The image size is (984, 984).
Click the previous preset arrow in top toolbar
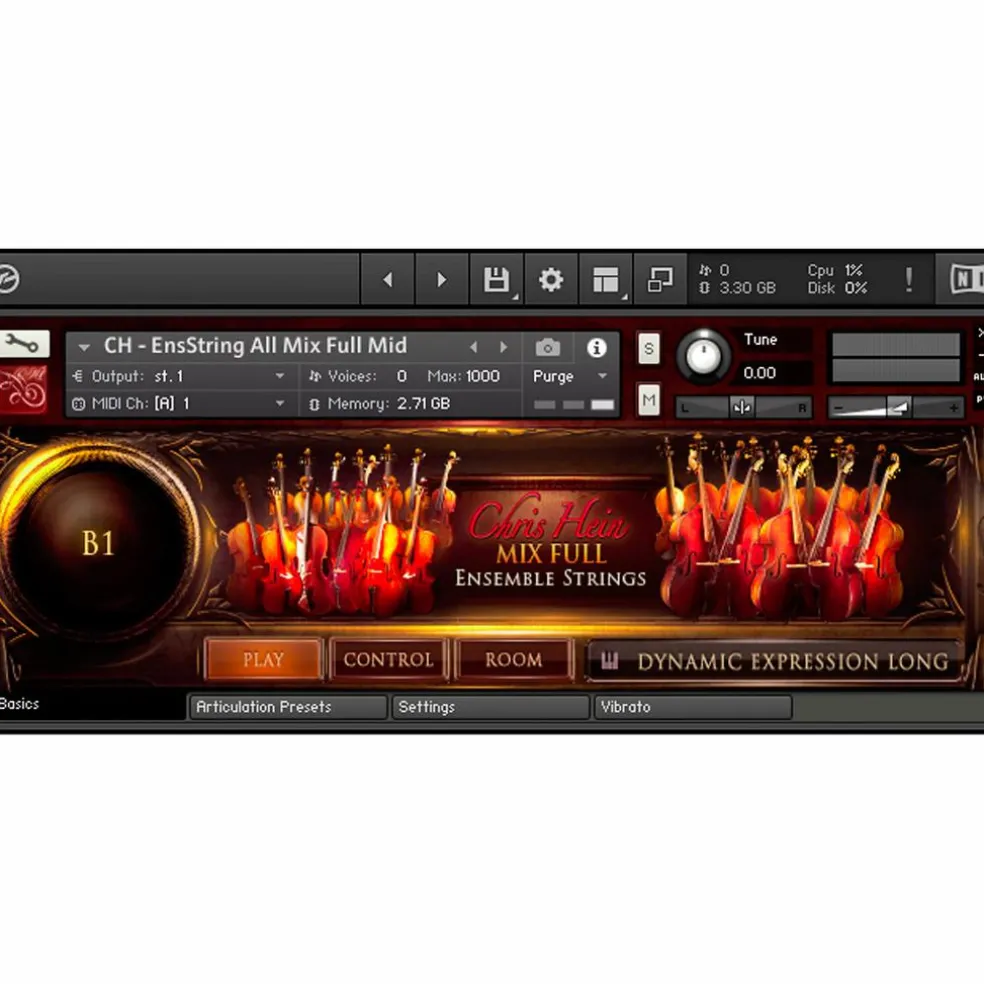click(388, 279)
